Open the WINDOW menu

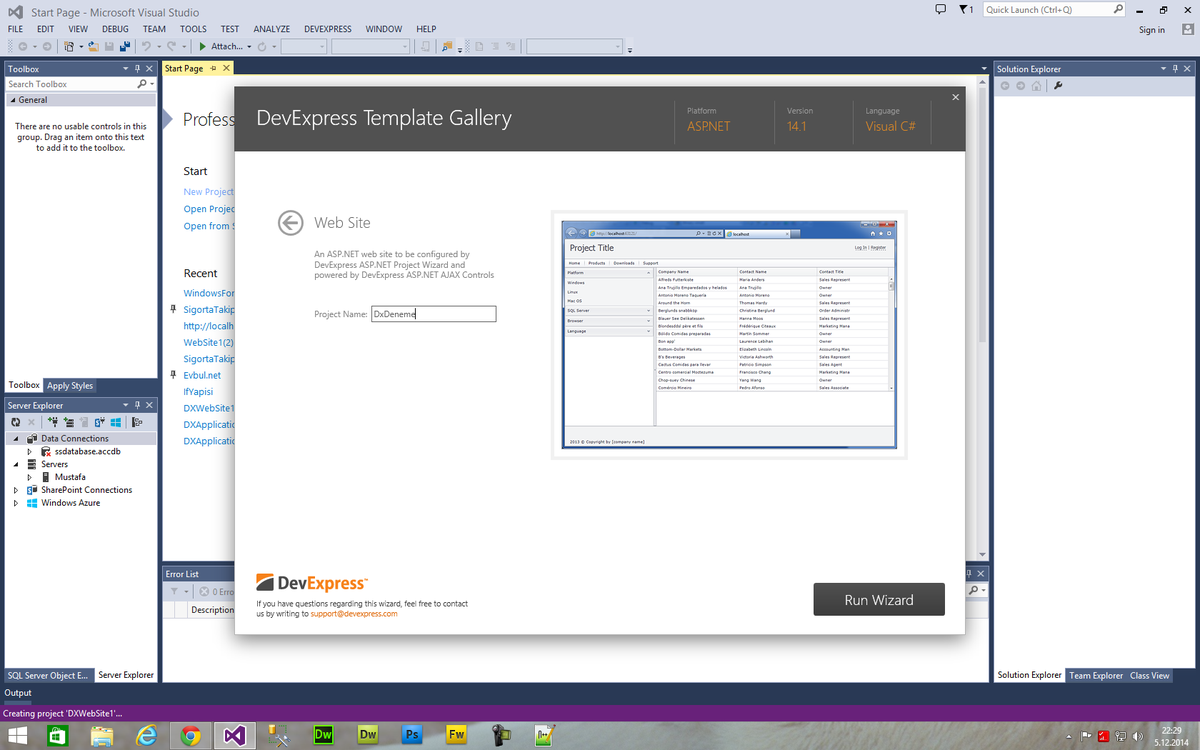[384, 30]
